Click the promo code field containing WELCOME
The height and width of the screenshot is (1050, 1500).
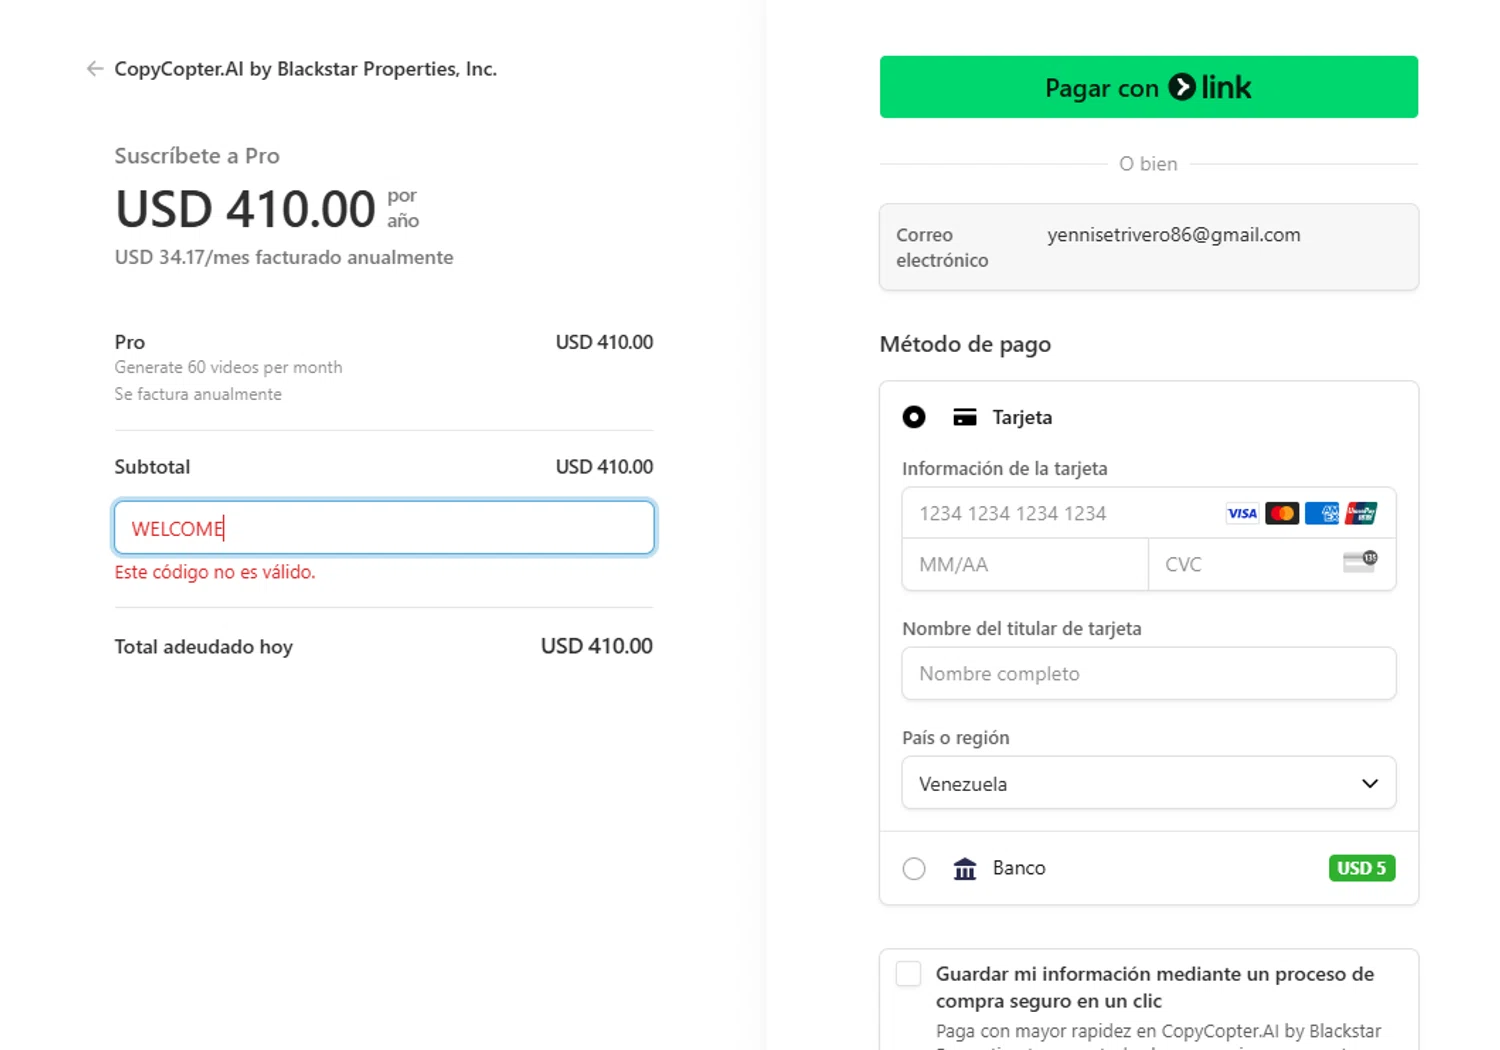click(x=384, y=528)
